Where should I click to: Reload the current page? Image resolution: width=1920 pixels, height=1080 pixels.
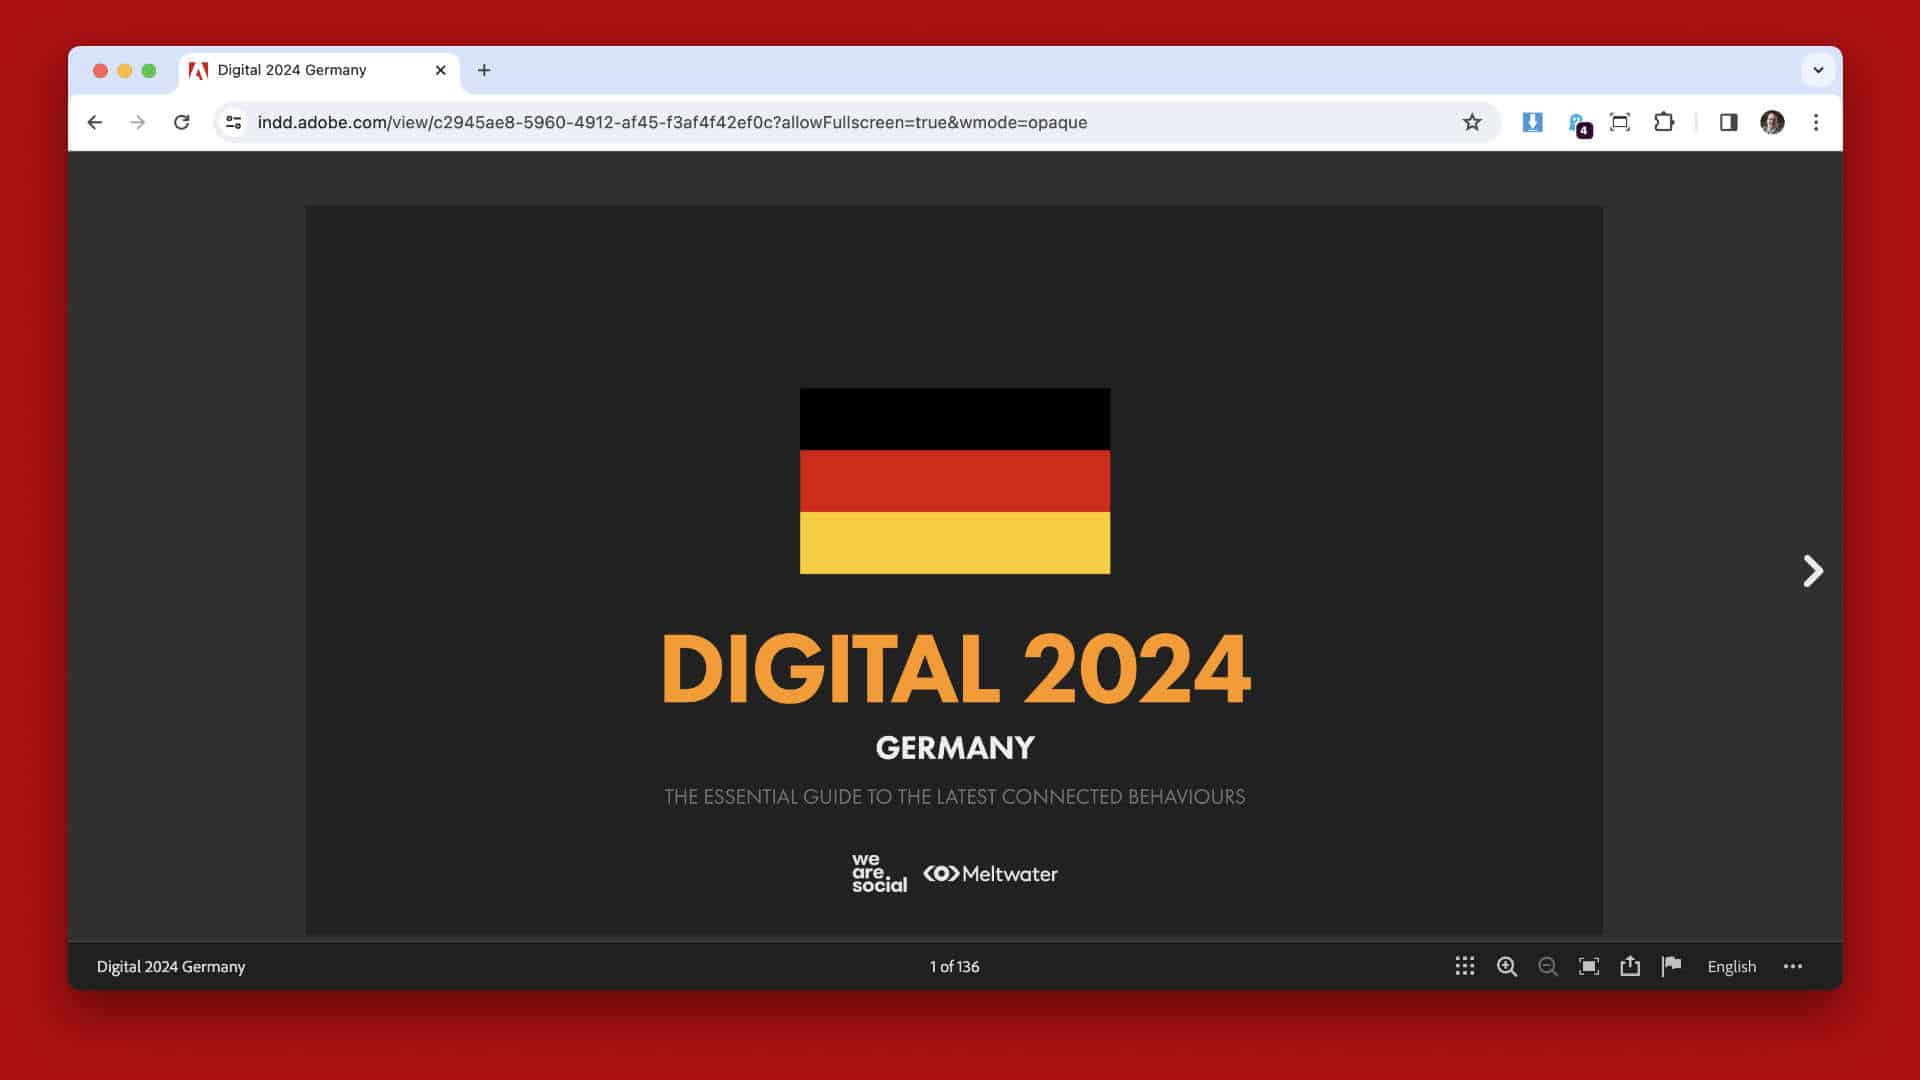(182, 122)
